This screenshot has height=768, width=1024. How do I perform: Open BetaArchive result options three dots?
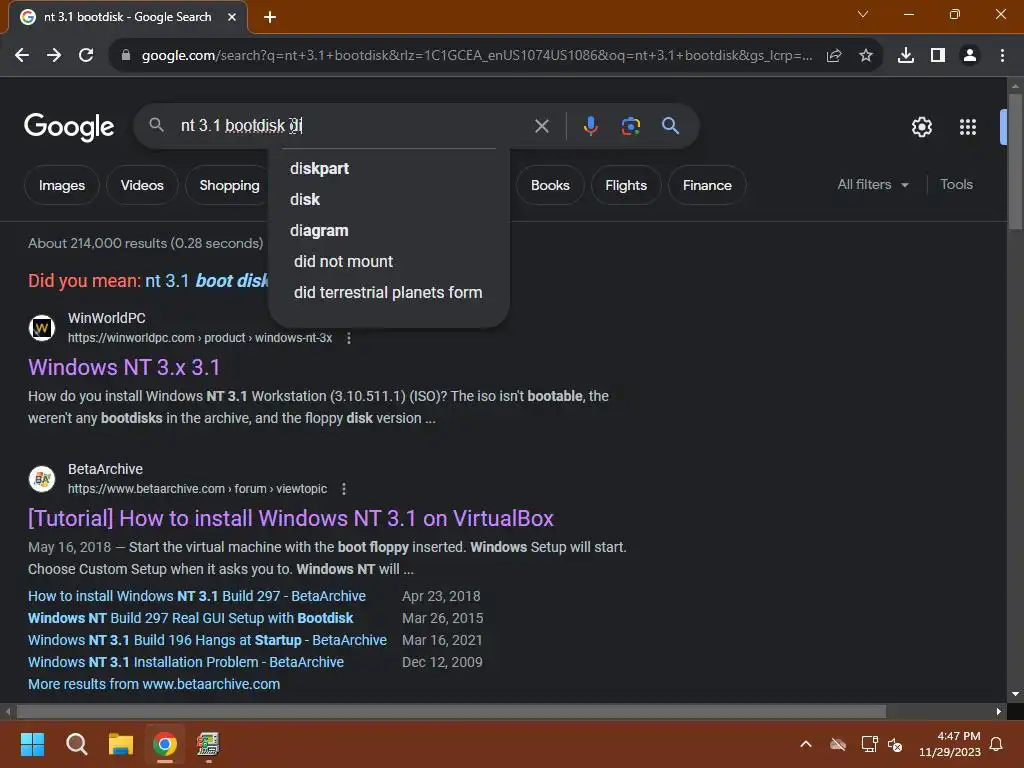point(344,489)
